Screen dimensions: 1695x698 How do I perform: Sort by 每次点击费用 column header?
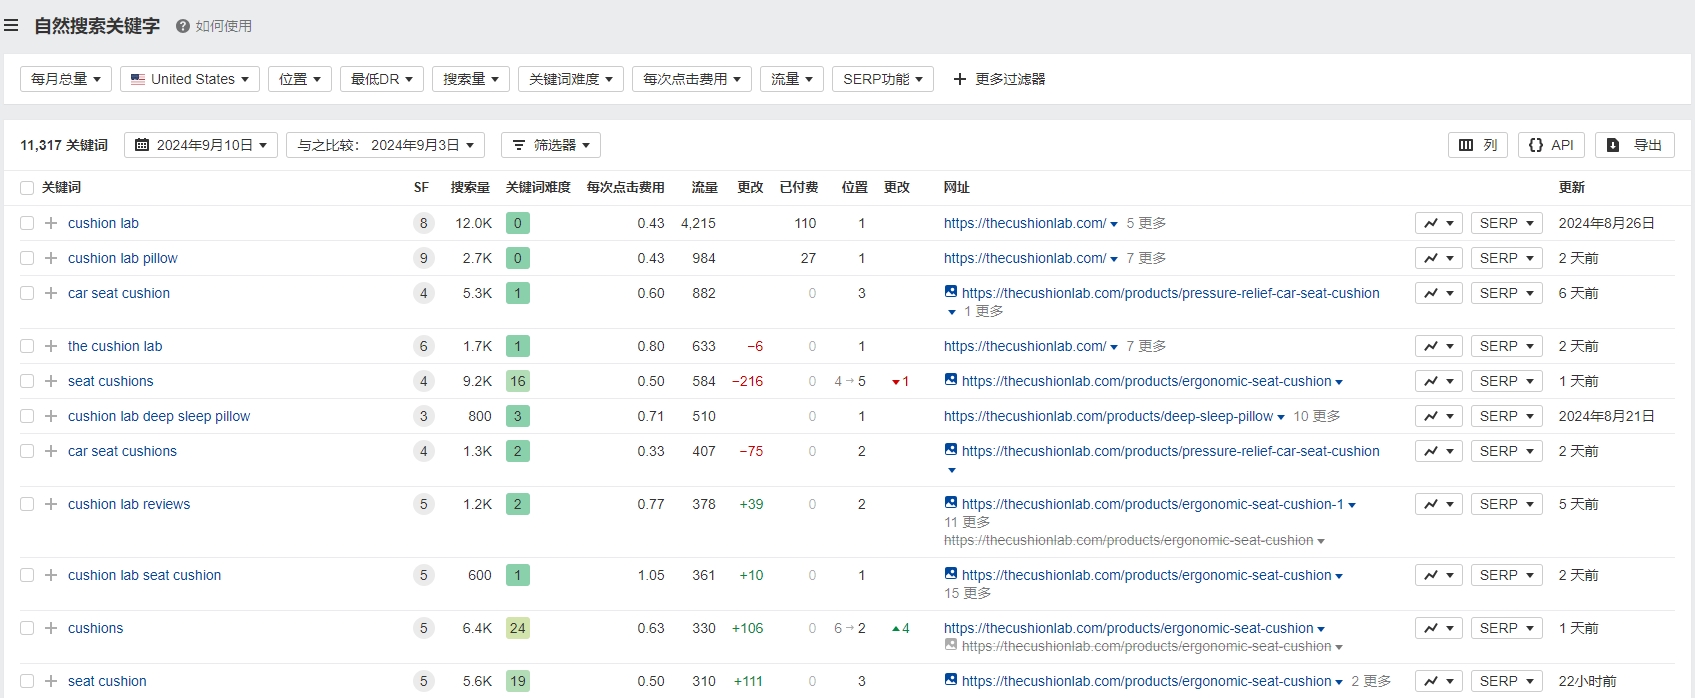(x=625, y=187)
